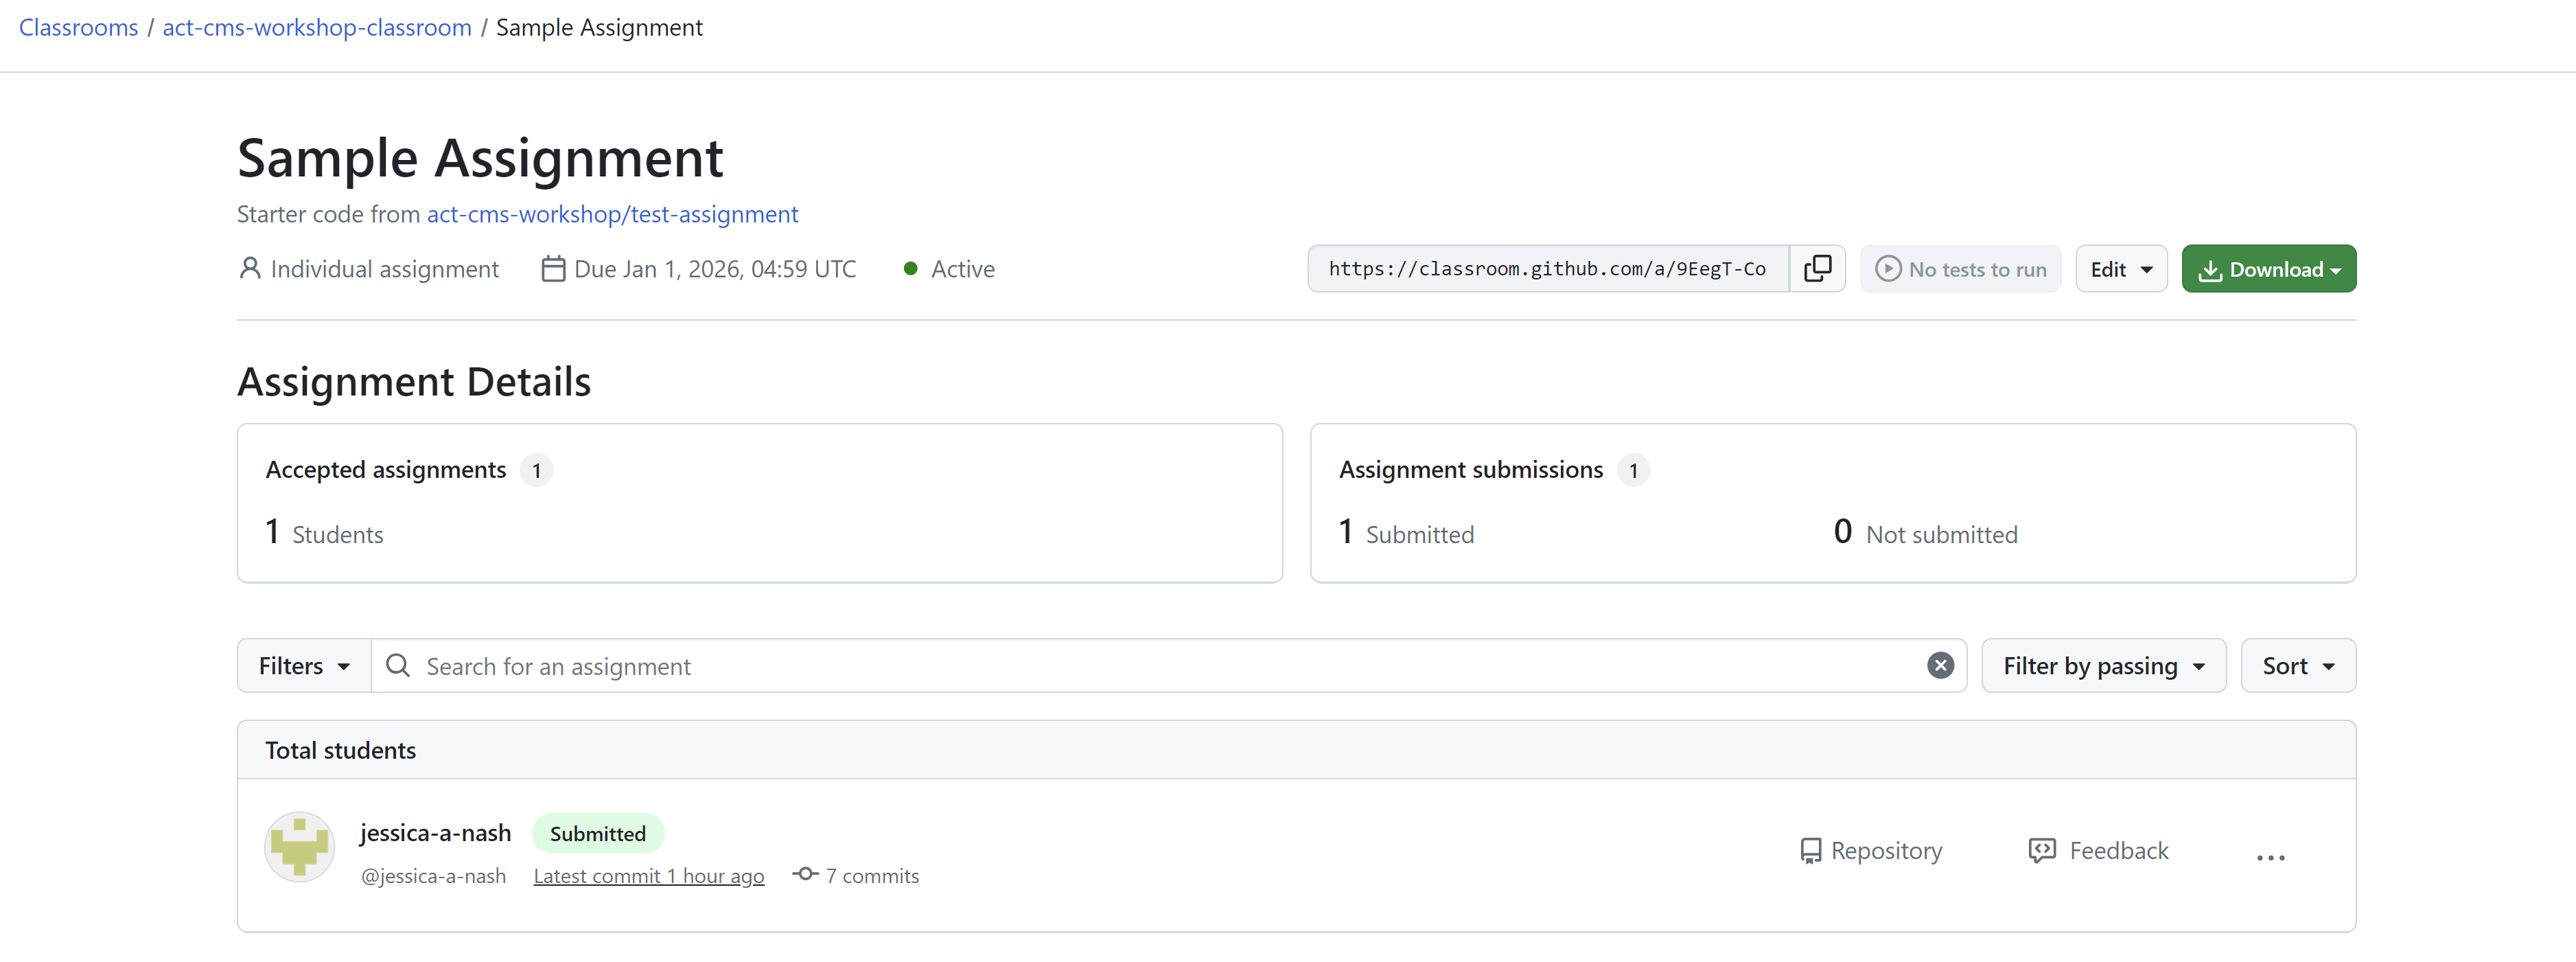Screen dimensions: 2576x962
Task: Click into Search for an assignment field
Action: pyautogui.click(x=1170, y=665)
